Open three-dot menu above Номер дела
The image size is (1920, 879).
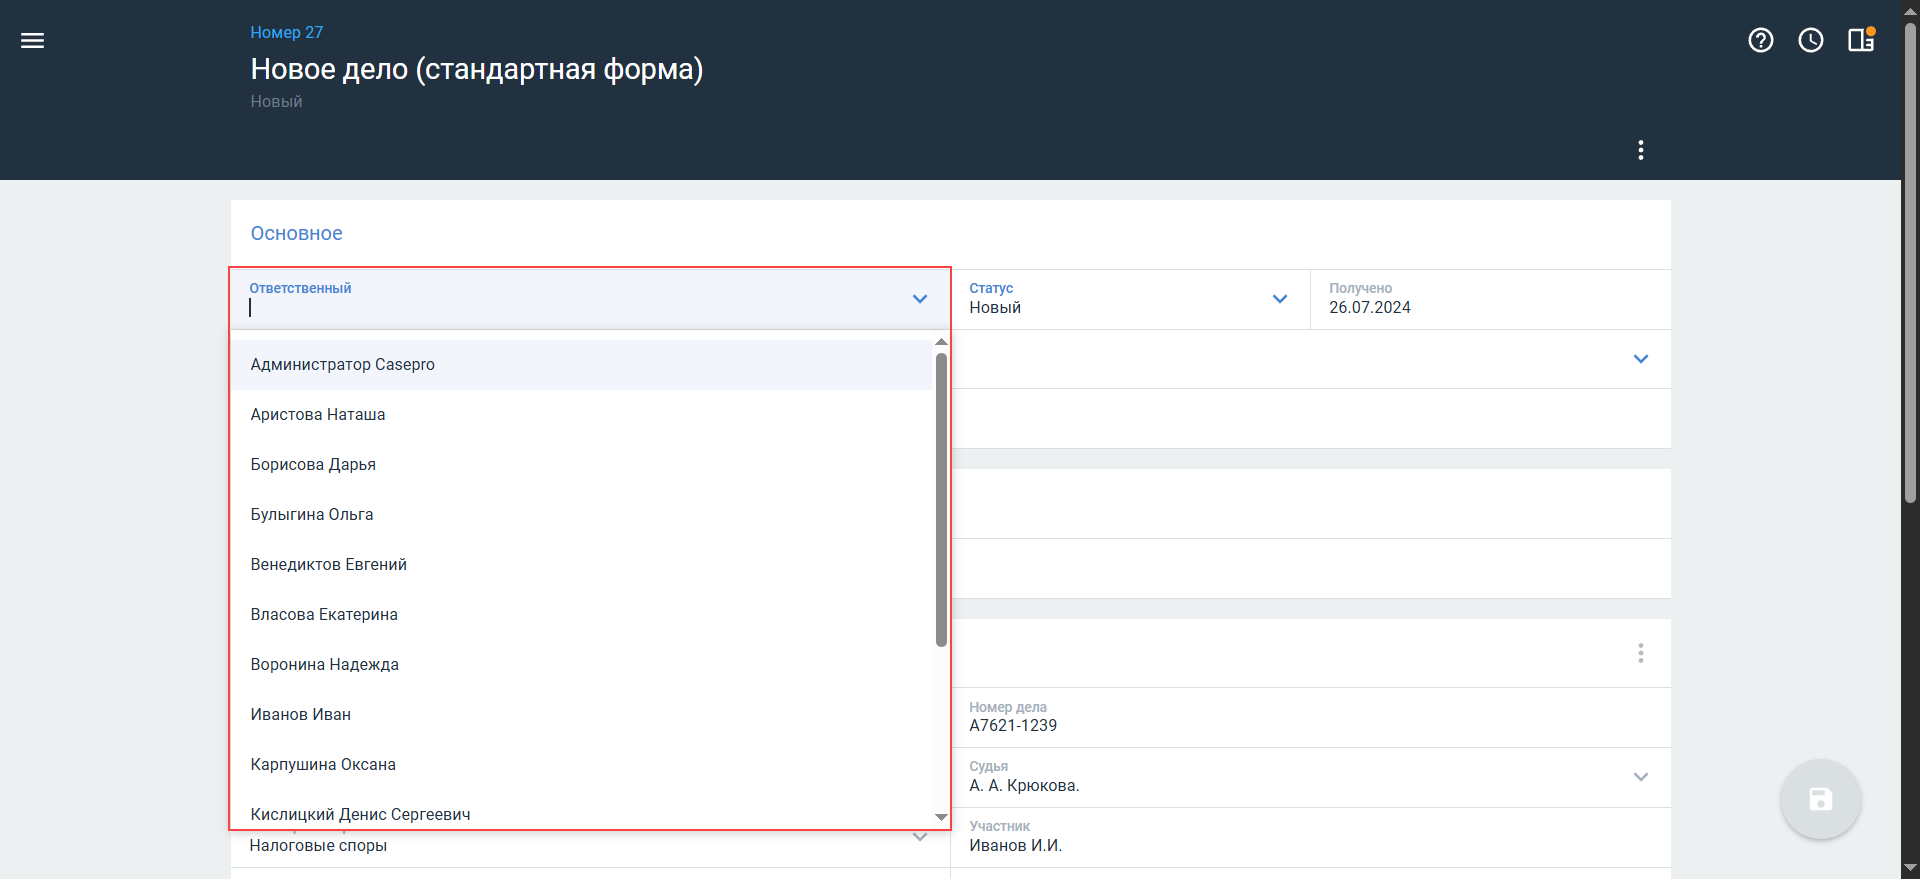pos(1641,653)
